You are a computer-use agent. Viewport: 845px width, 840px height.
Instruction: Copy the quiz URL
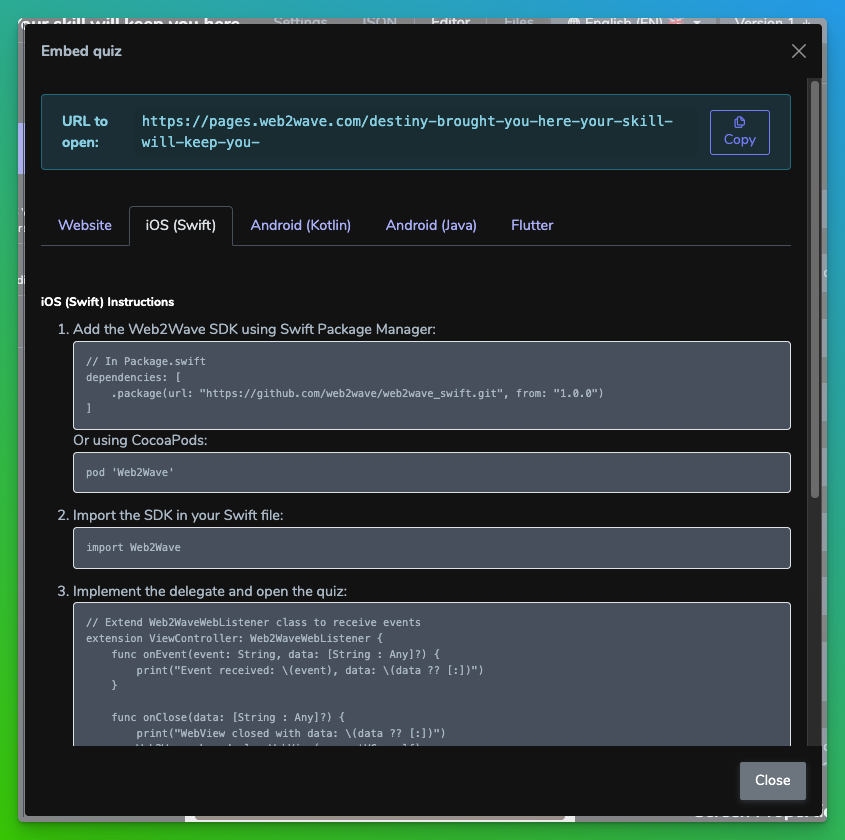[739, 132]
